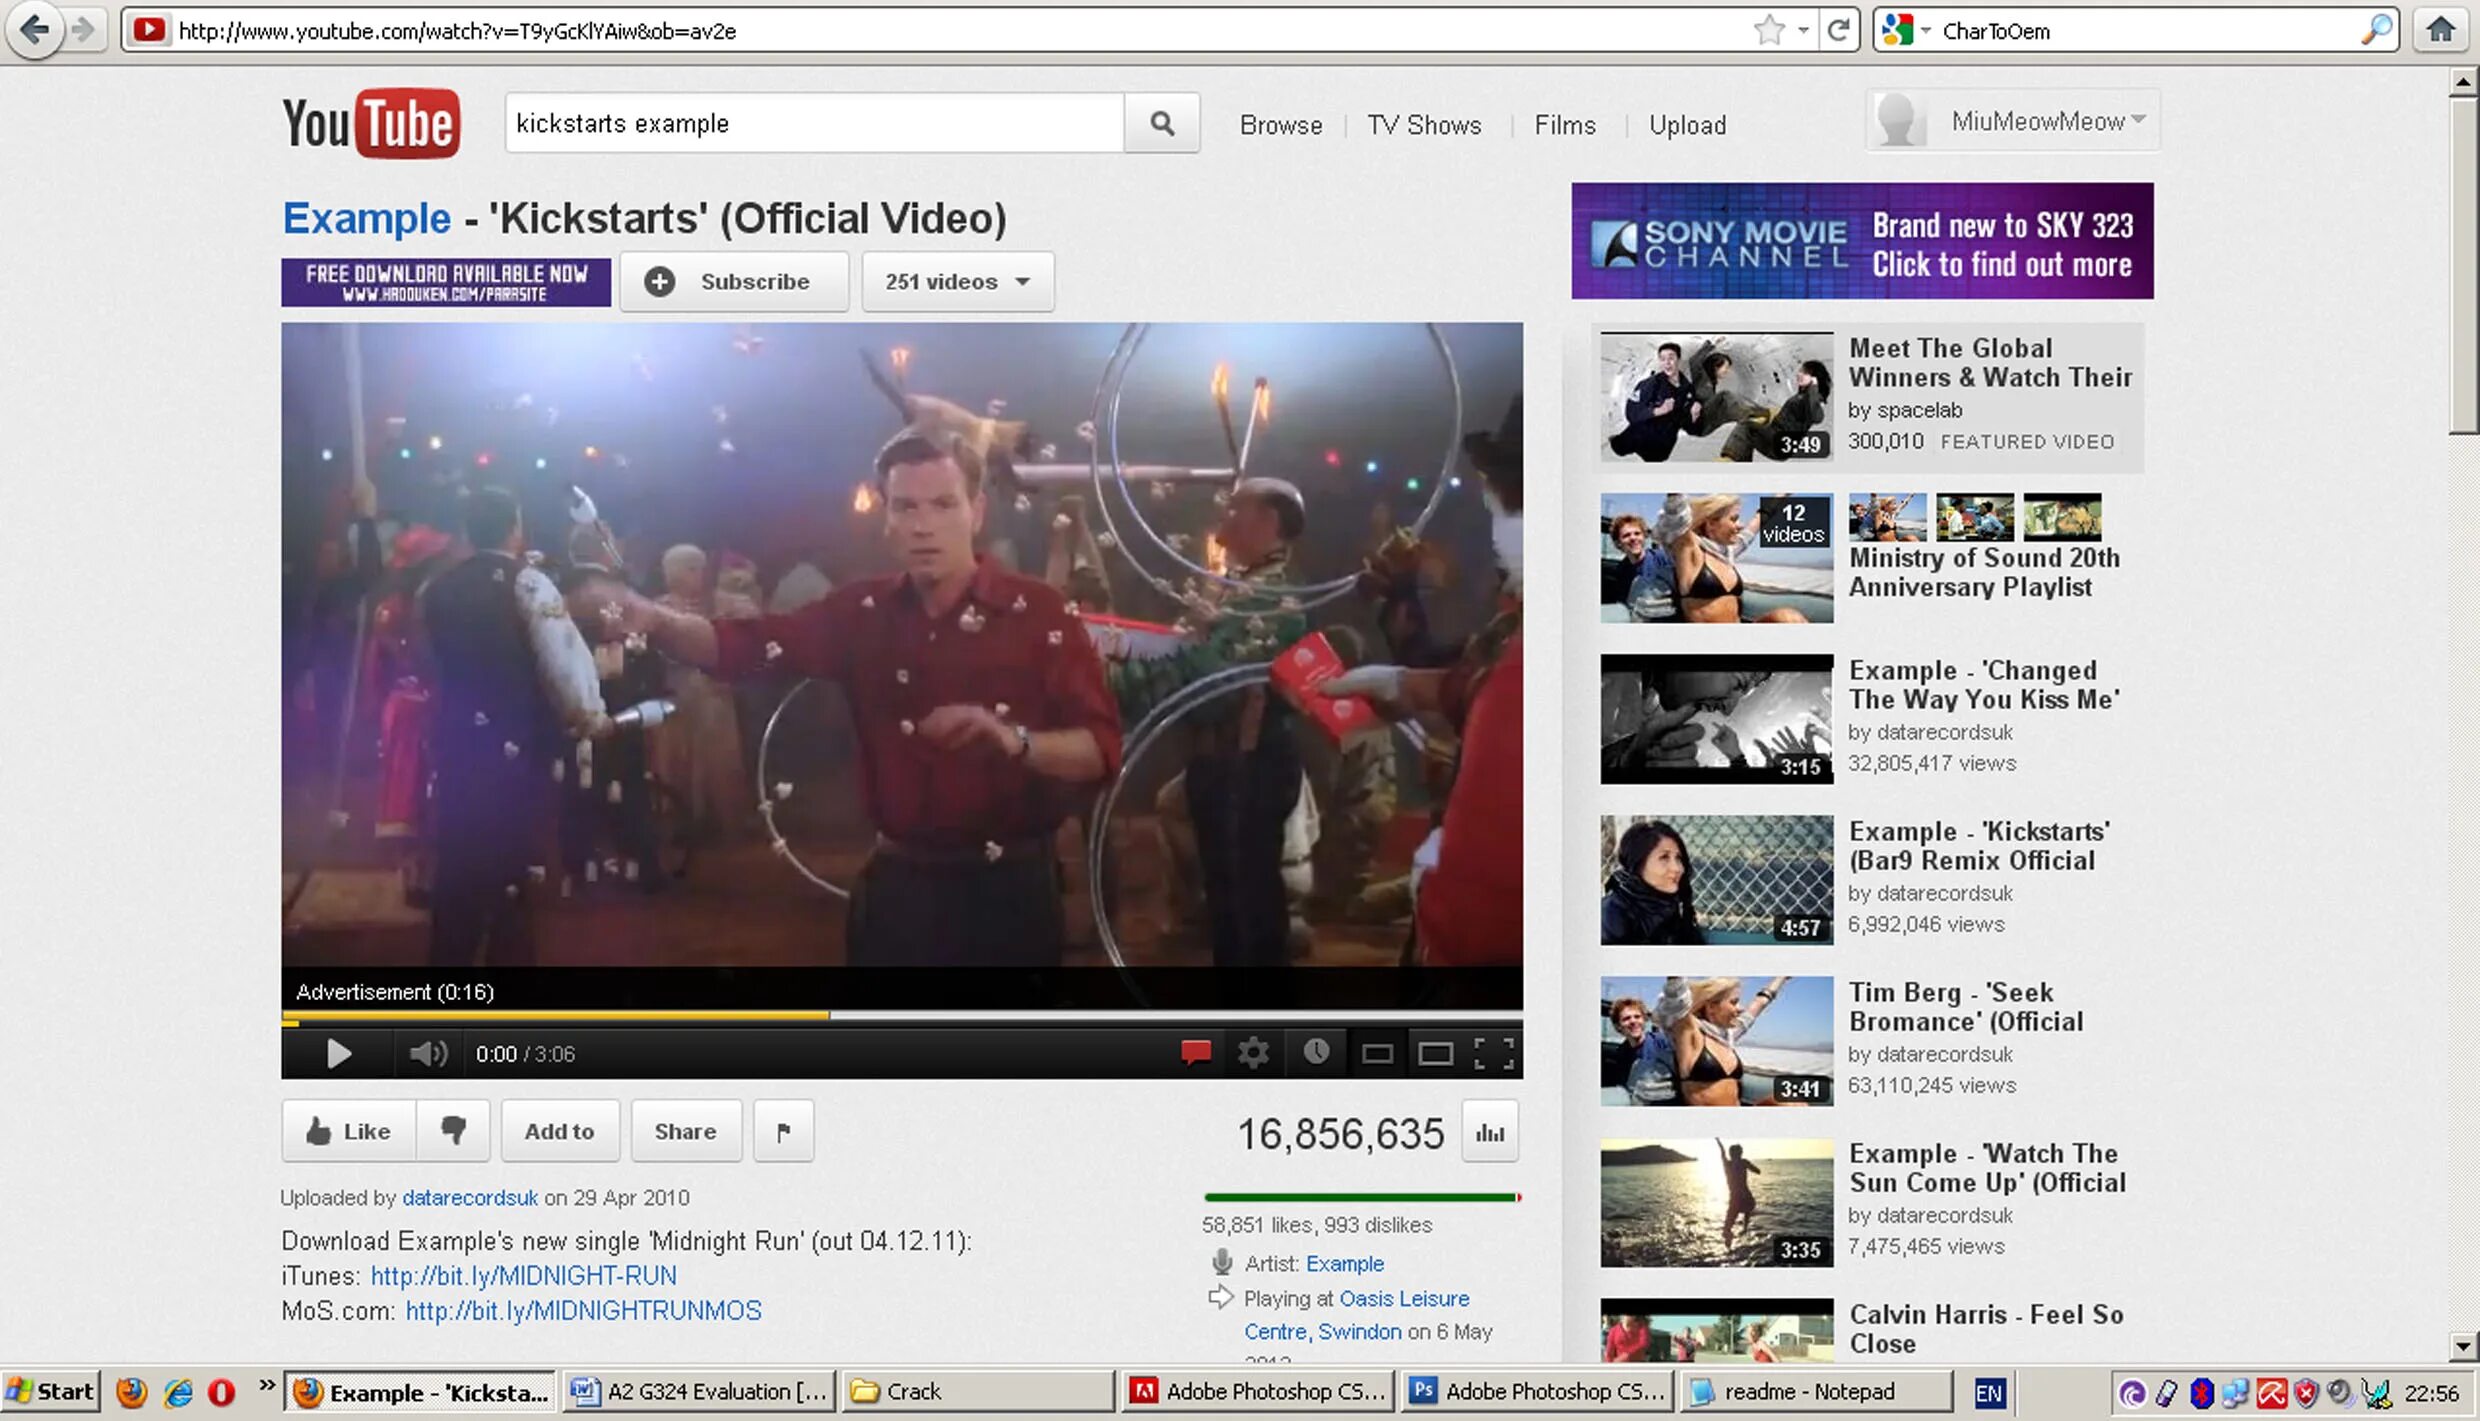Click the page scrollbar up arrow
Viewport: 2480px width, 1421px height.
tap(2464, 82)
